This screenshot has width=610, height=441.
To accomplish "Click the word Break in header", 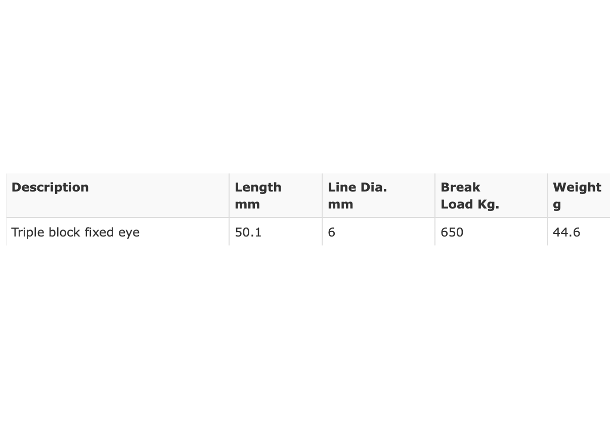I will tap(460, 187).
